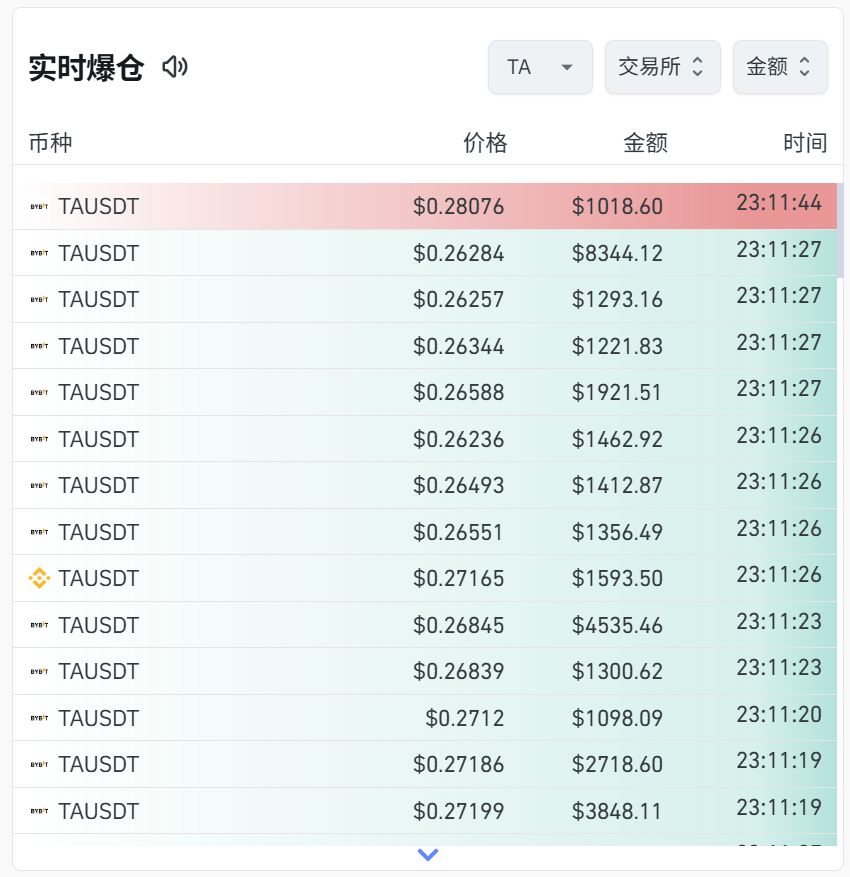Click the Bybit icon on the $0.2712 price row
The width and height of the screenshot is (850, 877).
pos(37,718)
